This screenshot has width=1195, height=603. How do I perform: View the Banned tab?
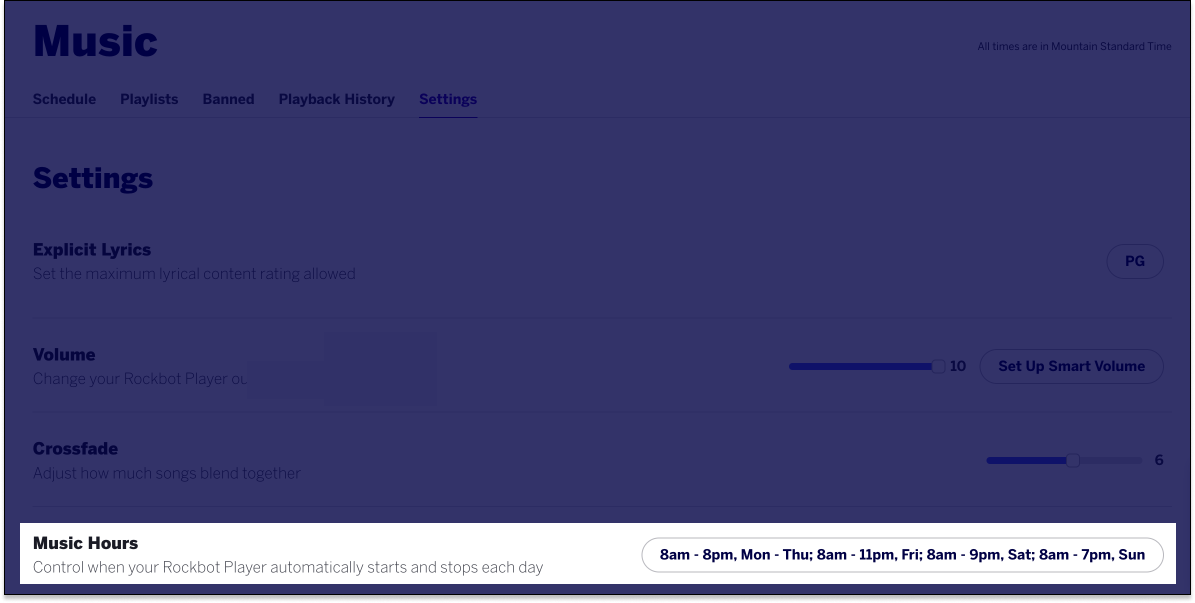(x=228, y=99)
